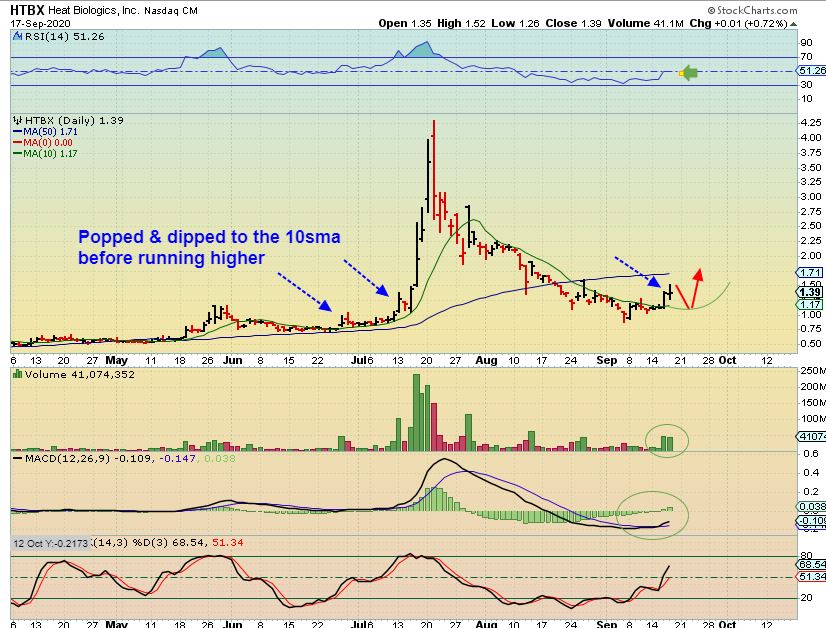
Task: Click the Oct label on the price chart date axis
Action: pos(727,360)
